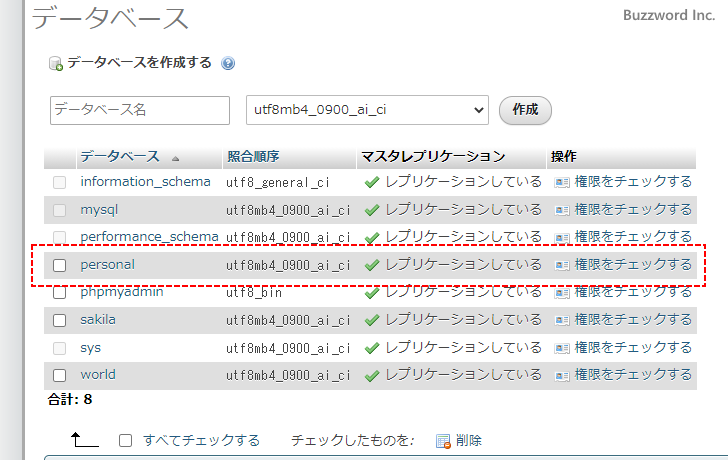728x460 pixels.
Task: Toggle the すべてチェックする checkbox
Action: tap(125, 440)
